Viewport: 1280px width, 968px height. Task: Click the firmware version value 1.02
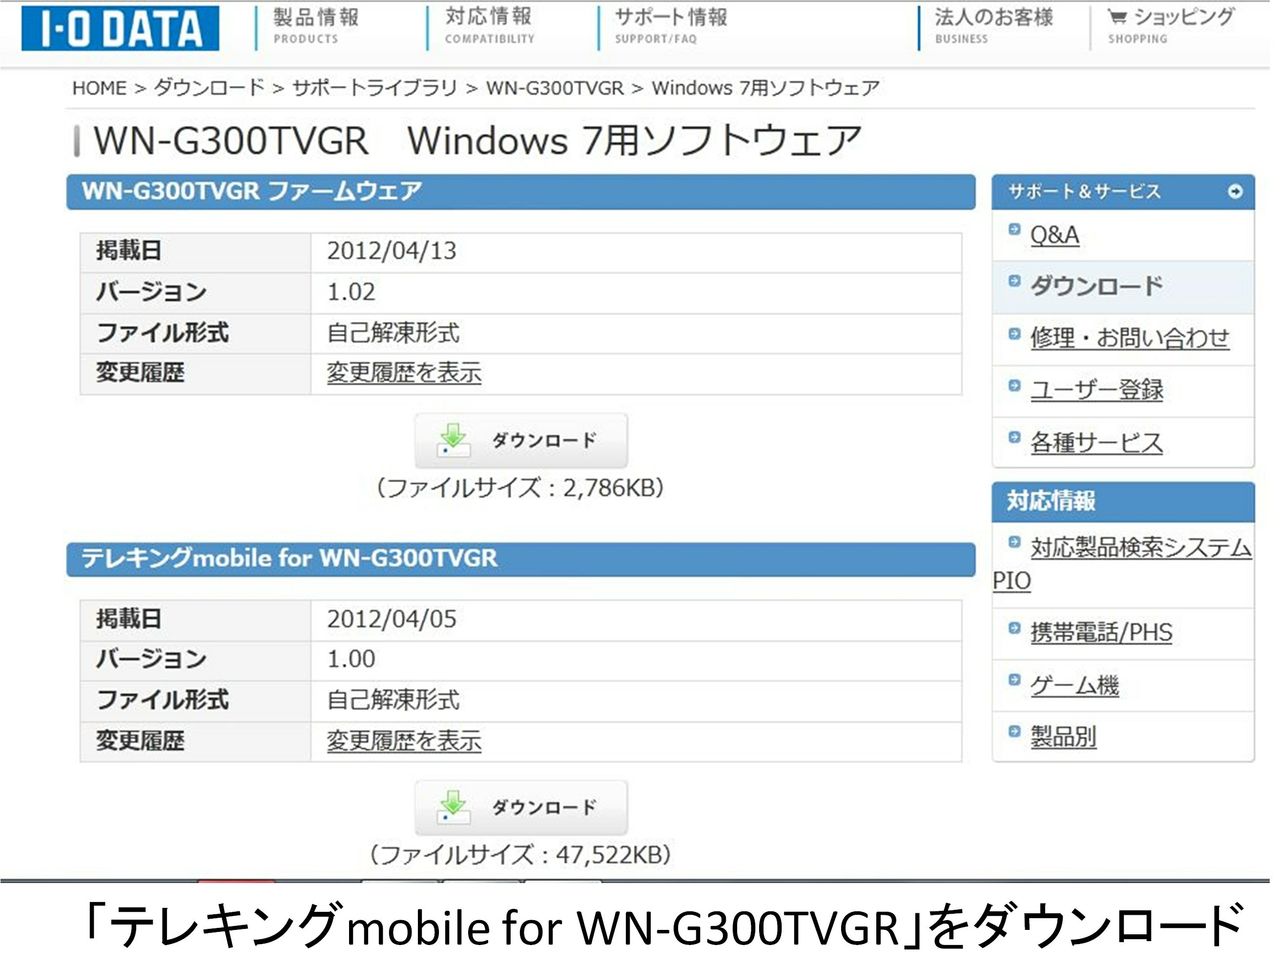click(351, 292)
